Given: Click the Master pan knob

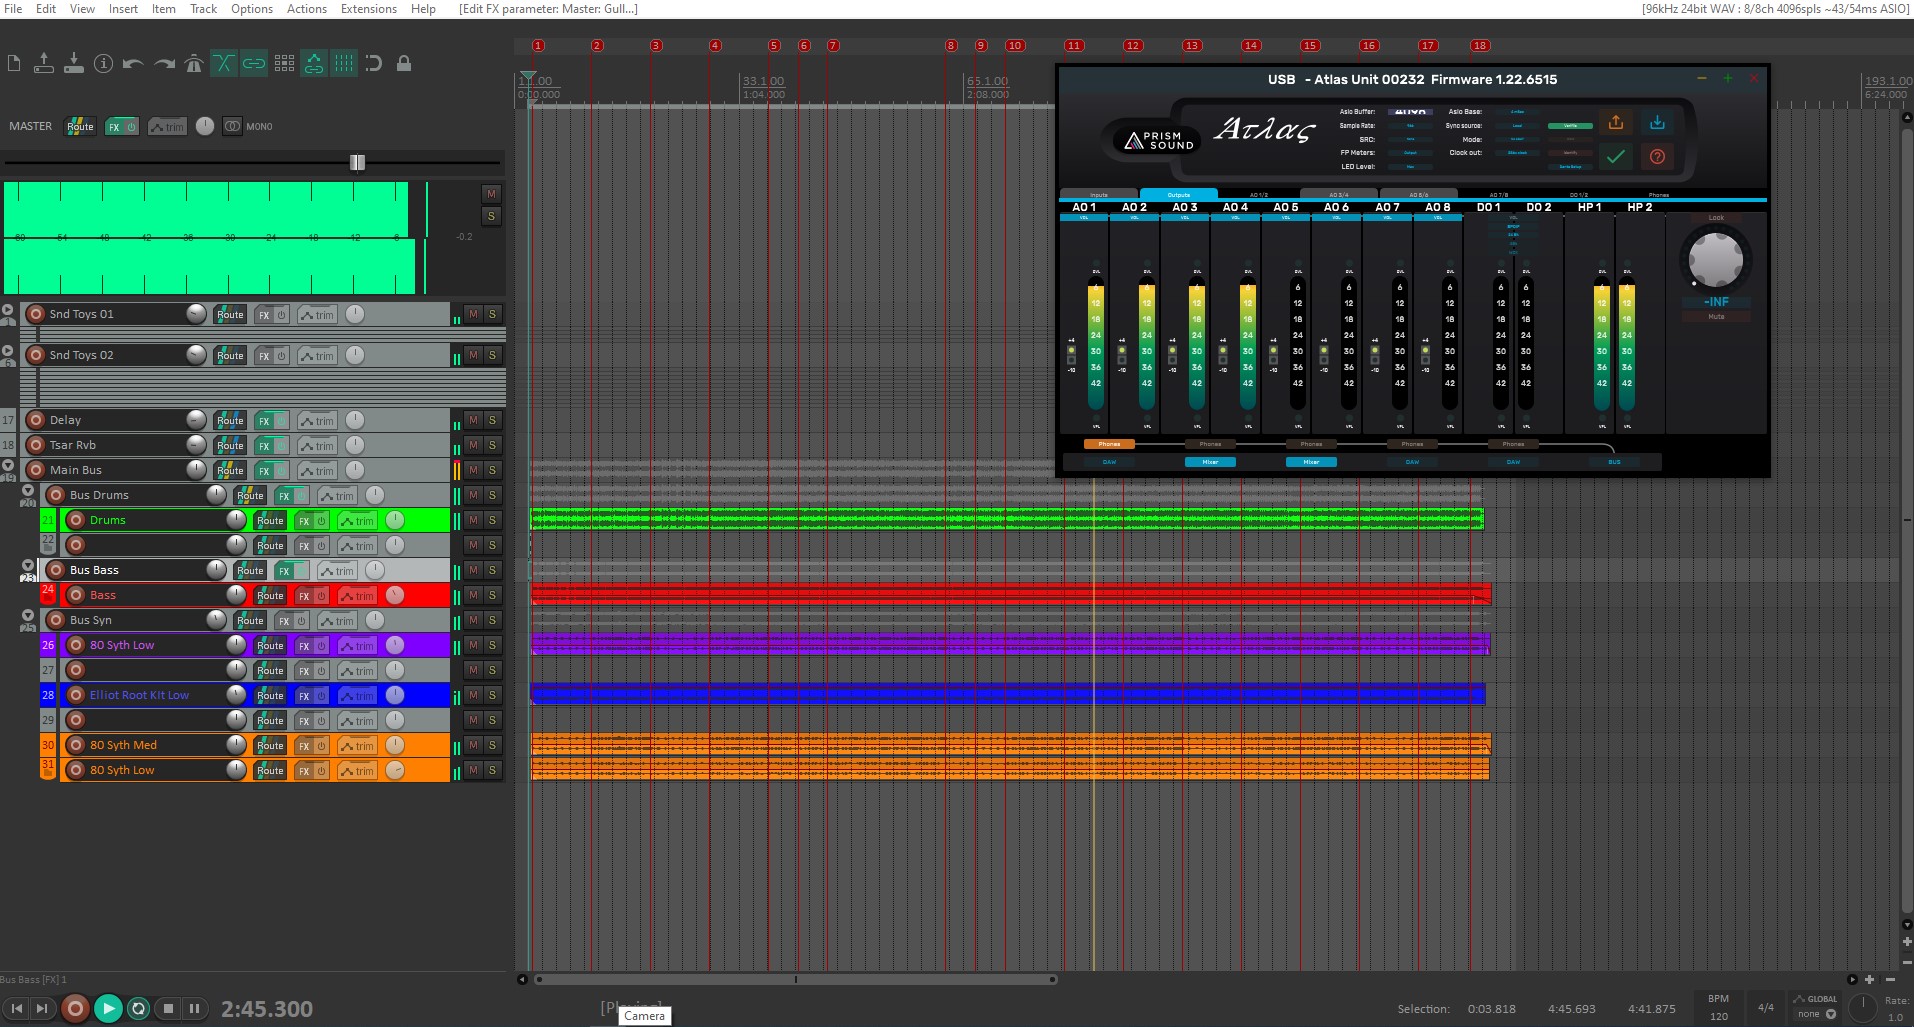Looking at the screenshot, I should tap(205, 126).
